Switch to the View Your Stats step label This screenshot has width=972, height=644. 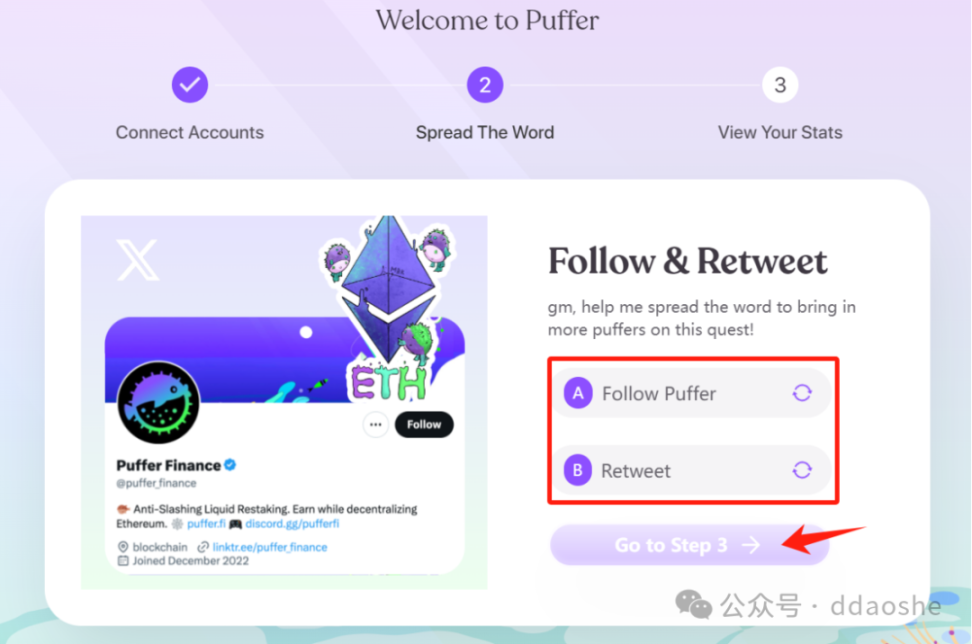click(x=780, y=133)
